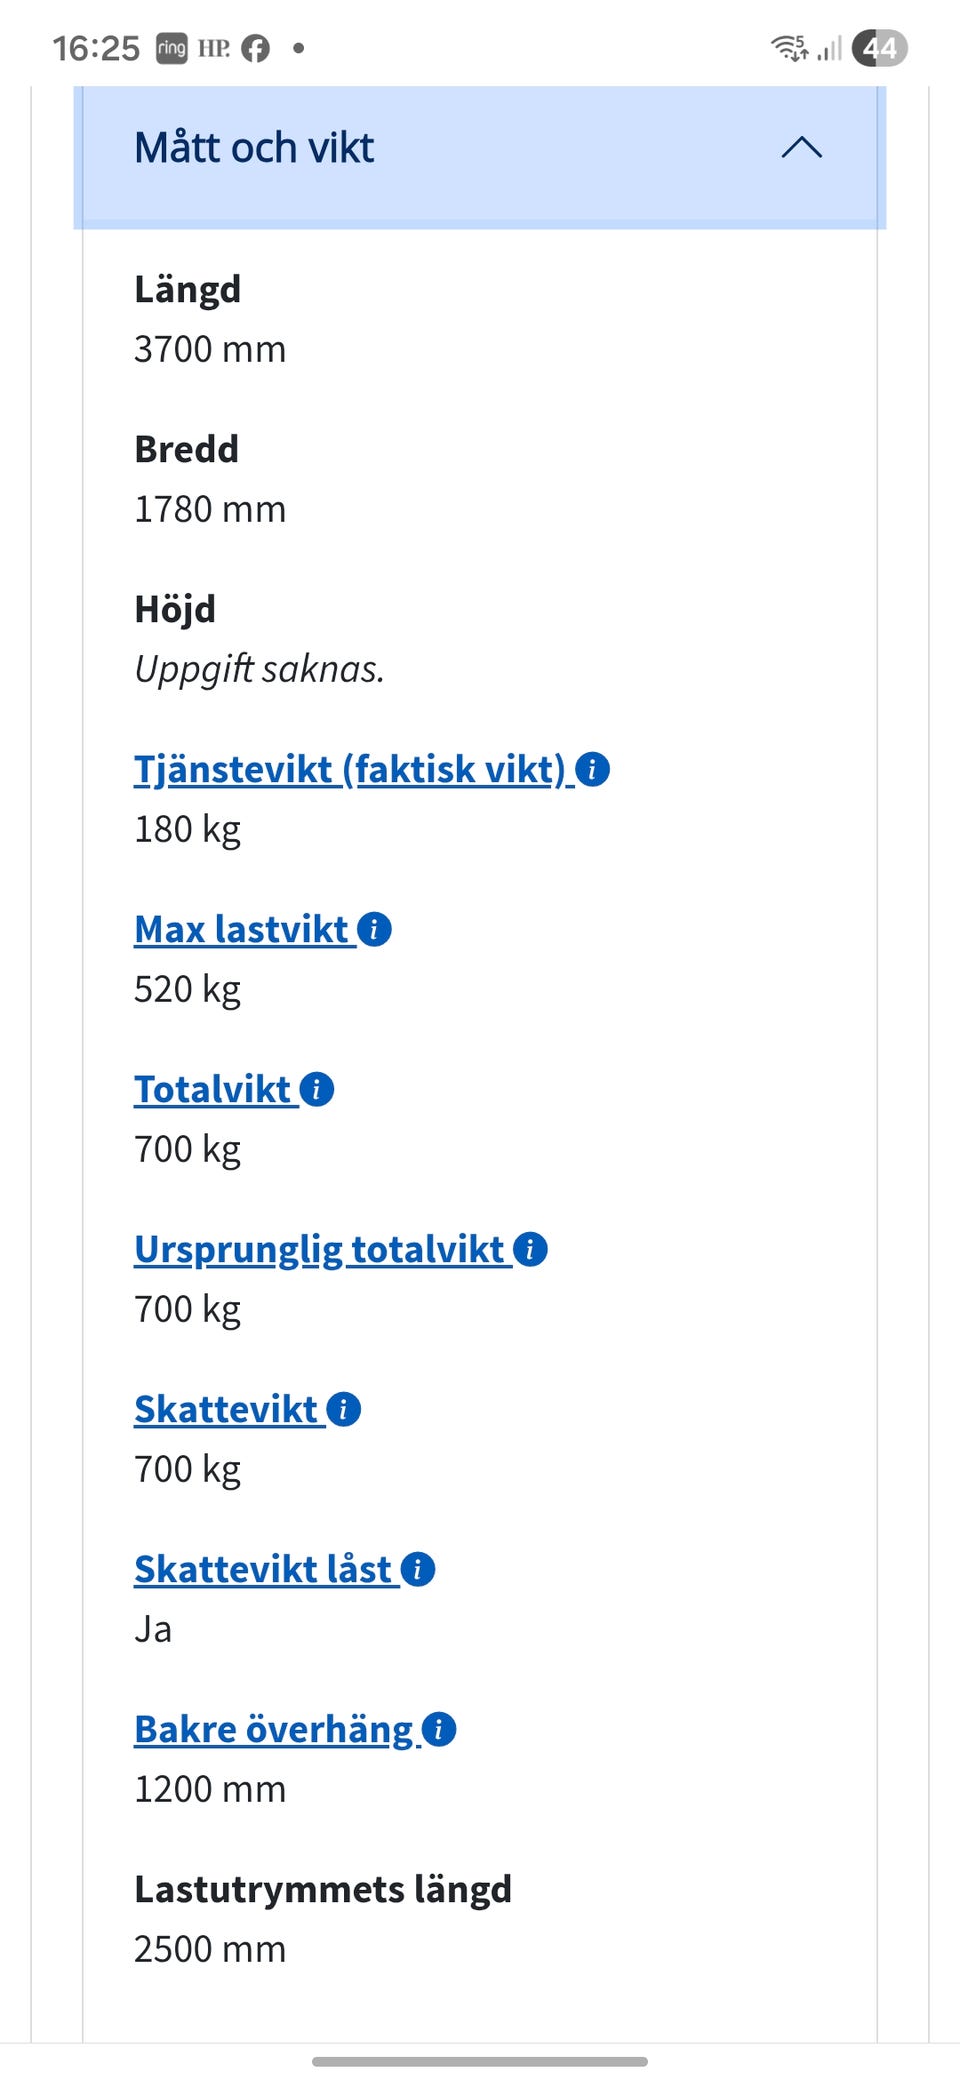Screen dimensions: 960x2080
Task: Tap the Skattevikt info icon
Action: point(344,1409)
